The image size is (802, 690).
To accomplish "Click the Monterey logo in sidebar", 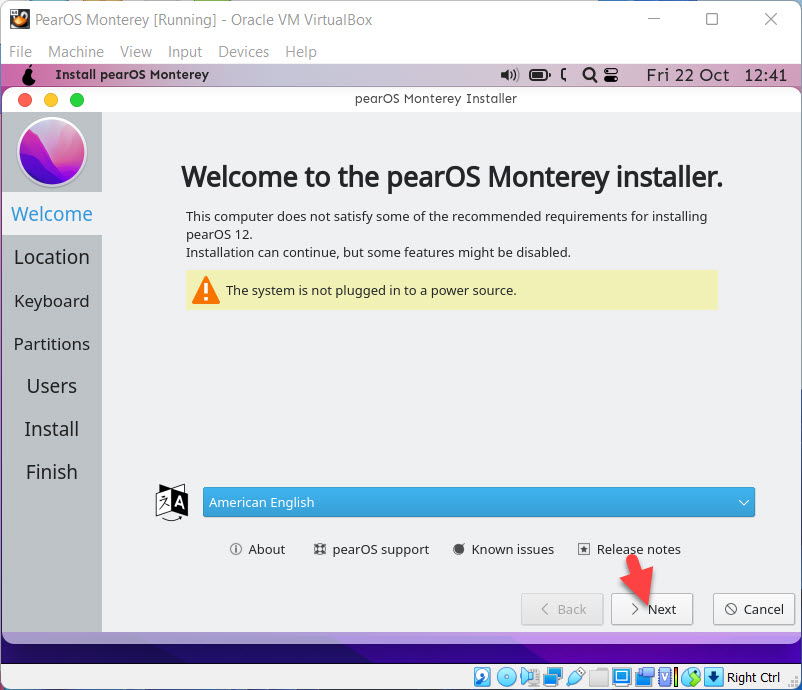I will tap(52, 151).
